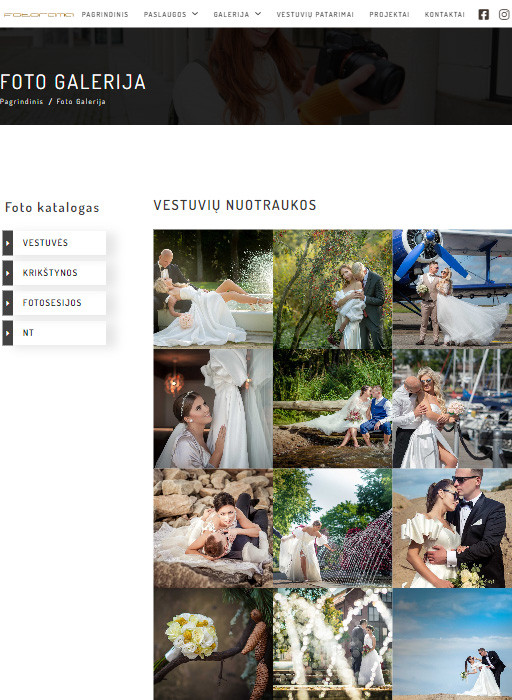Select the Fotosesijos catalog category

coord(59,303)
